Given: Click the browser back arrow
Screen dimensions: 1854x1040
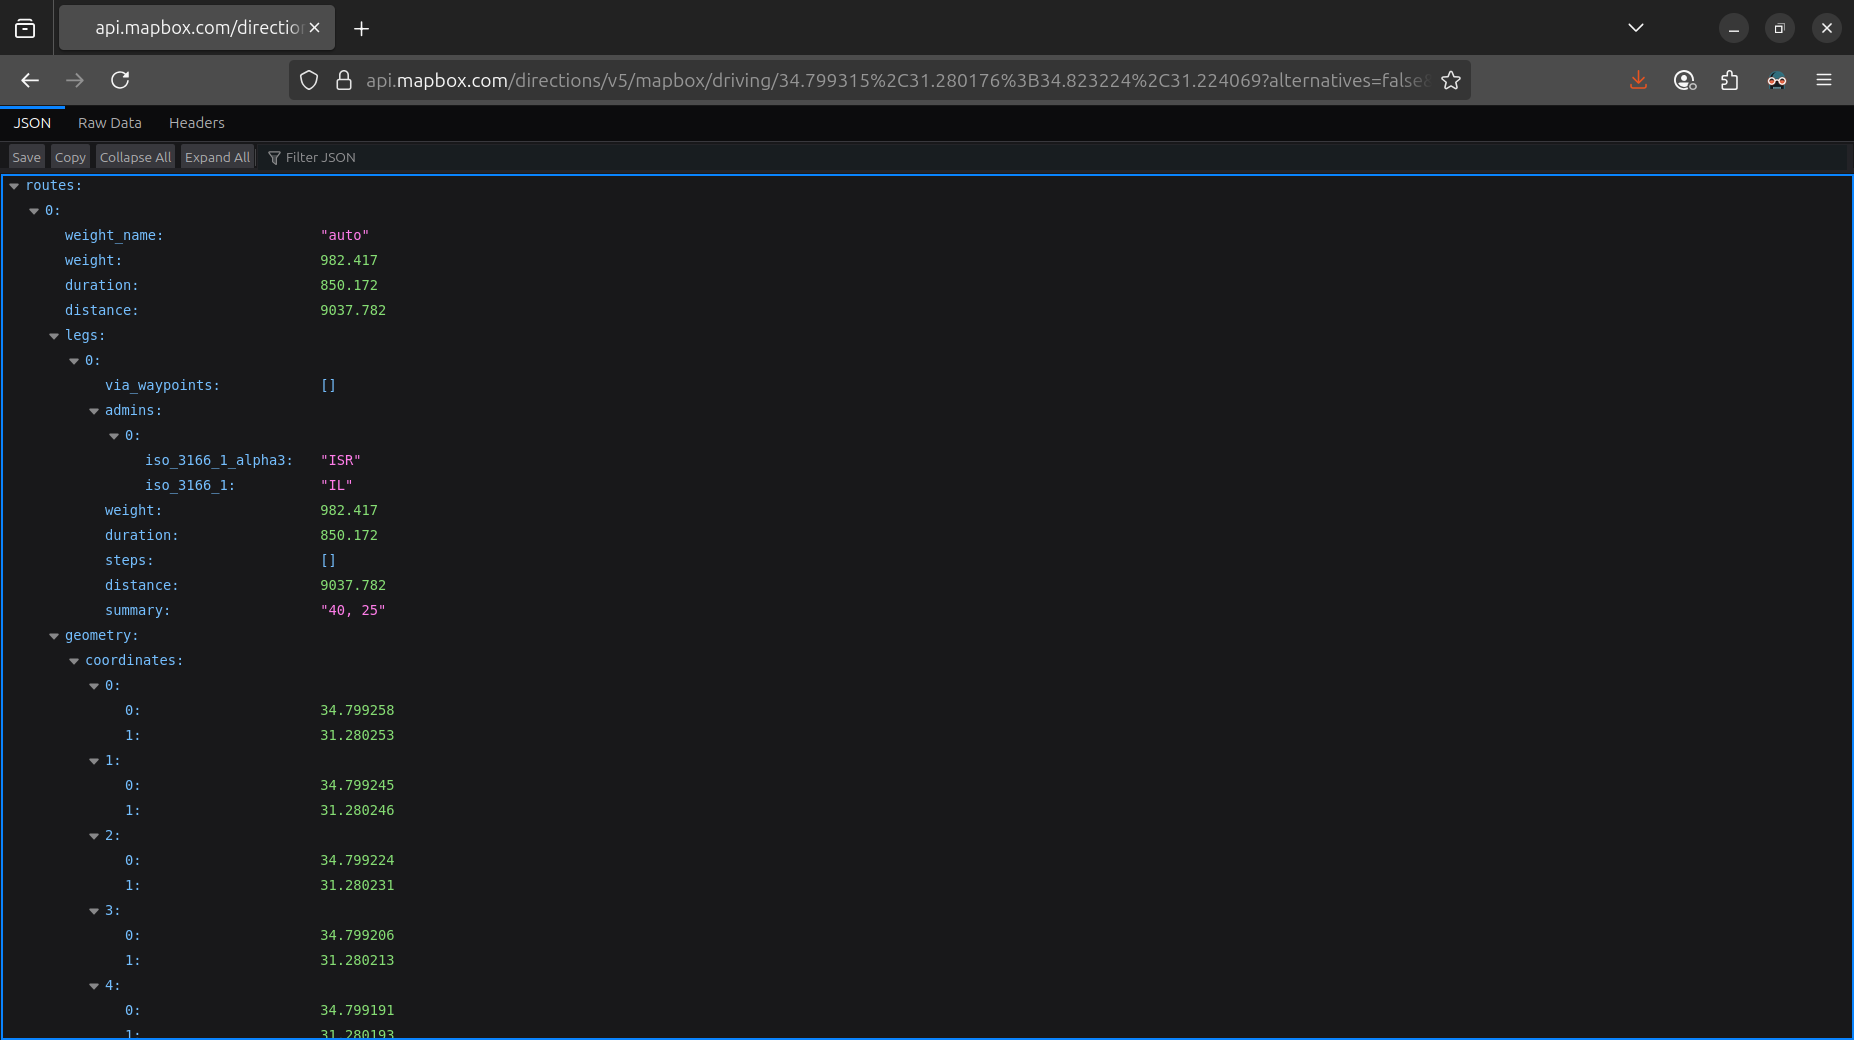Looking at the screenshot, I should [30, 80].
